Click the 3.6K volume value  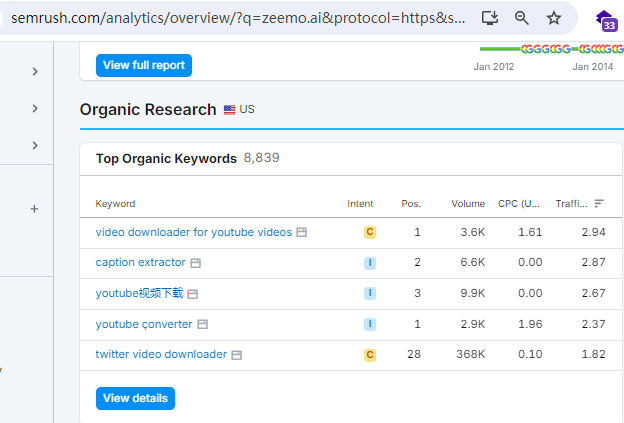[473, 232]
